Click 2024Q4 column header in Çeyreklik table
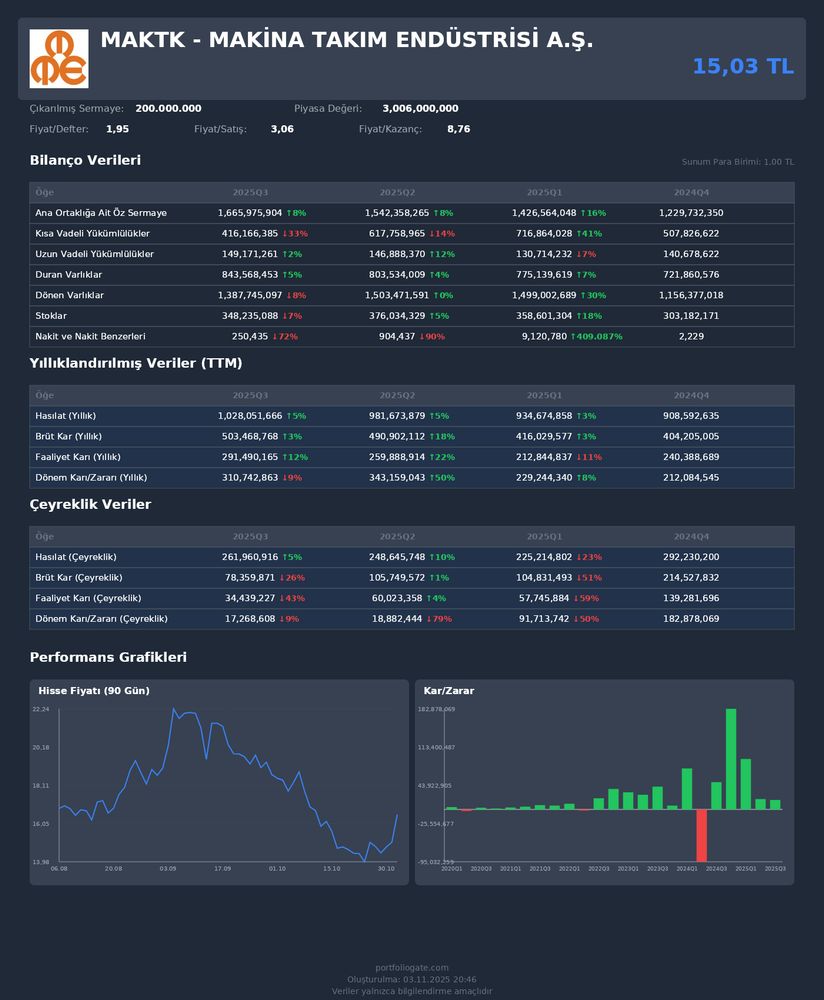Screen dimensions: 824x1000 691,537
